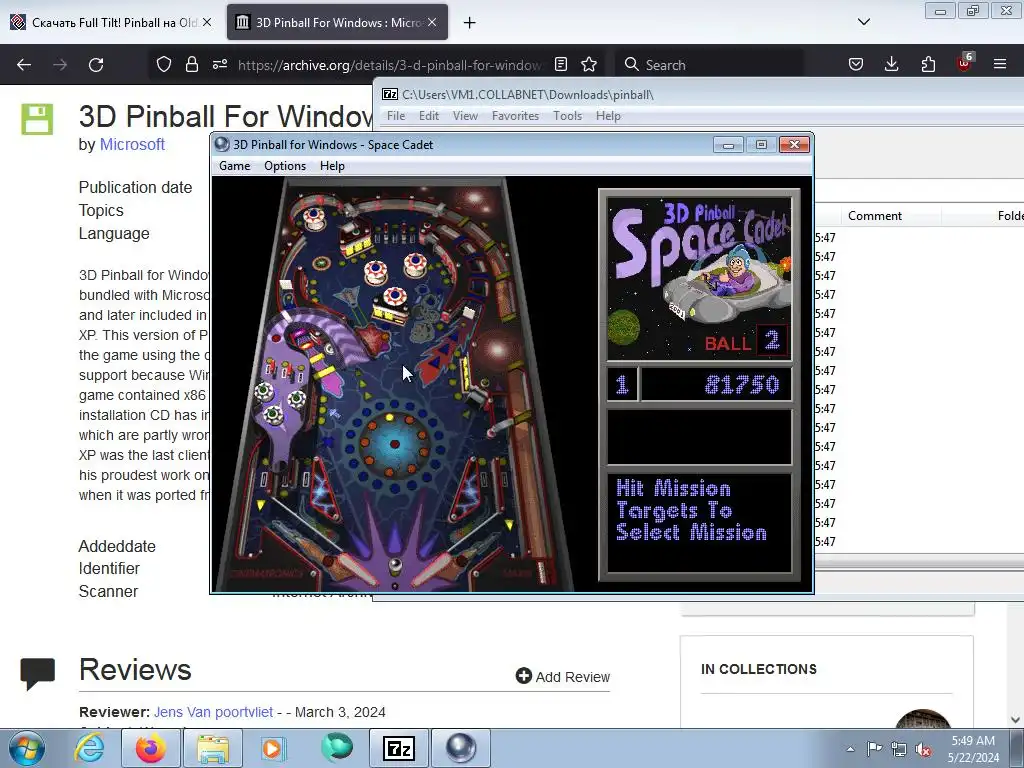Screen dimensions: 1024x768
Task: Click the 7-Zip window title icon
Action: pos(390,94)
